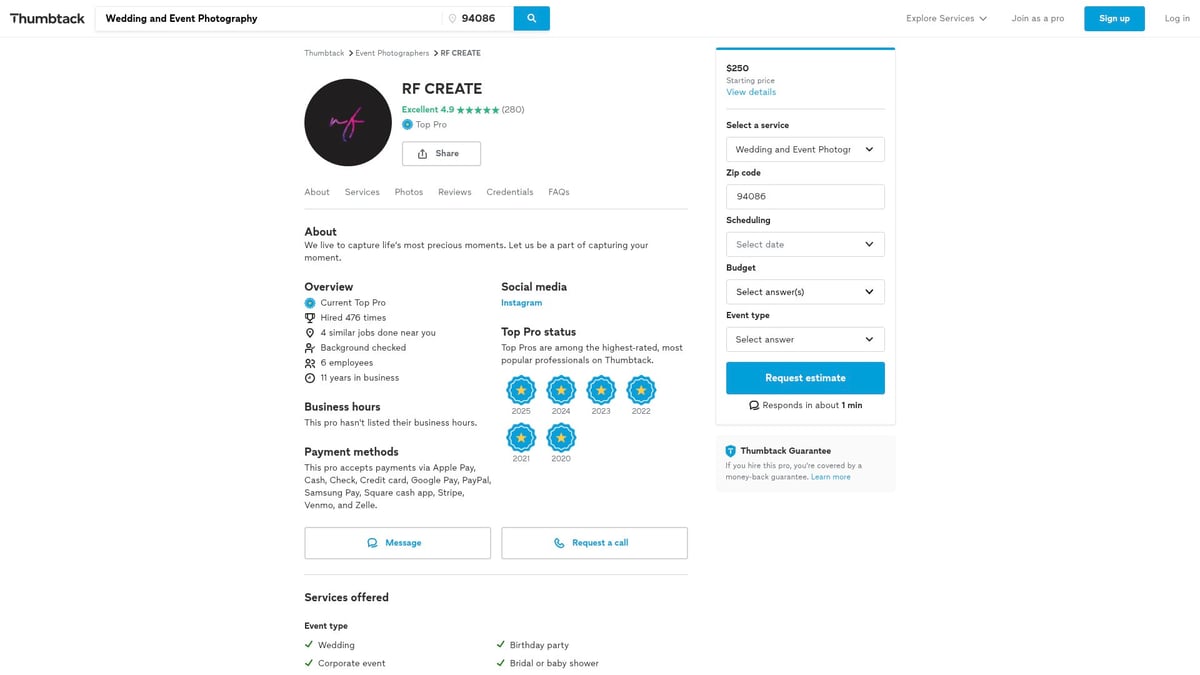The width and height of the screenshot is (1200, 675).
Task: Expand the Budget answer dropdown
Action: (x=805, y=292)
